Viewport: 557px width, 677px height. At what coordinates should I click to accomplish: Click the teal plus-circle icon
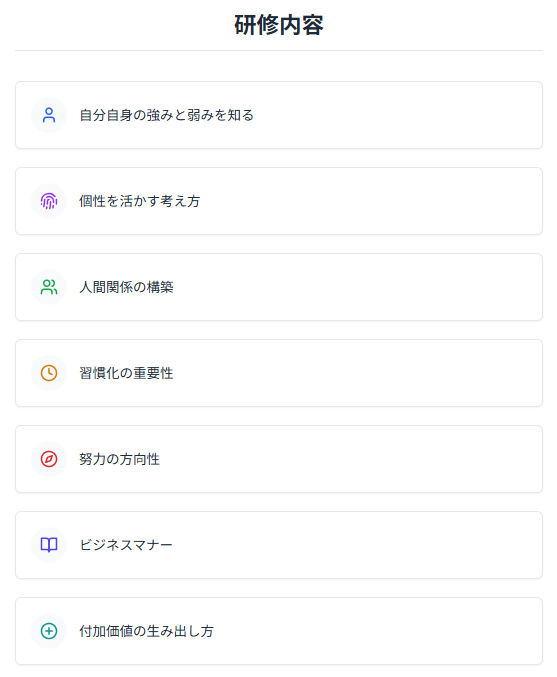coord(49,631)
